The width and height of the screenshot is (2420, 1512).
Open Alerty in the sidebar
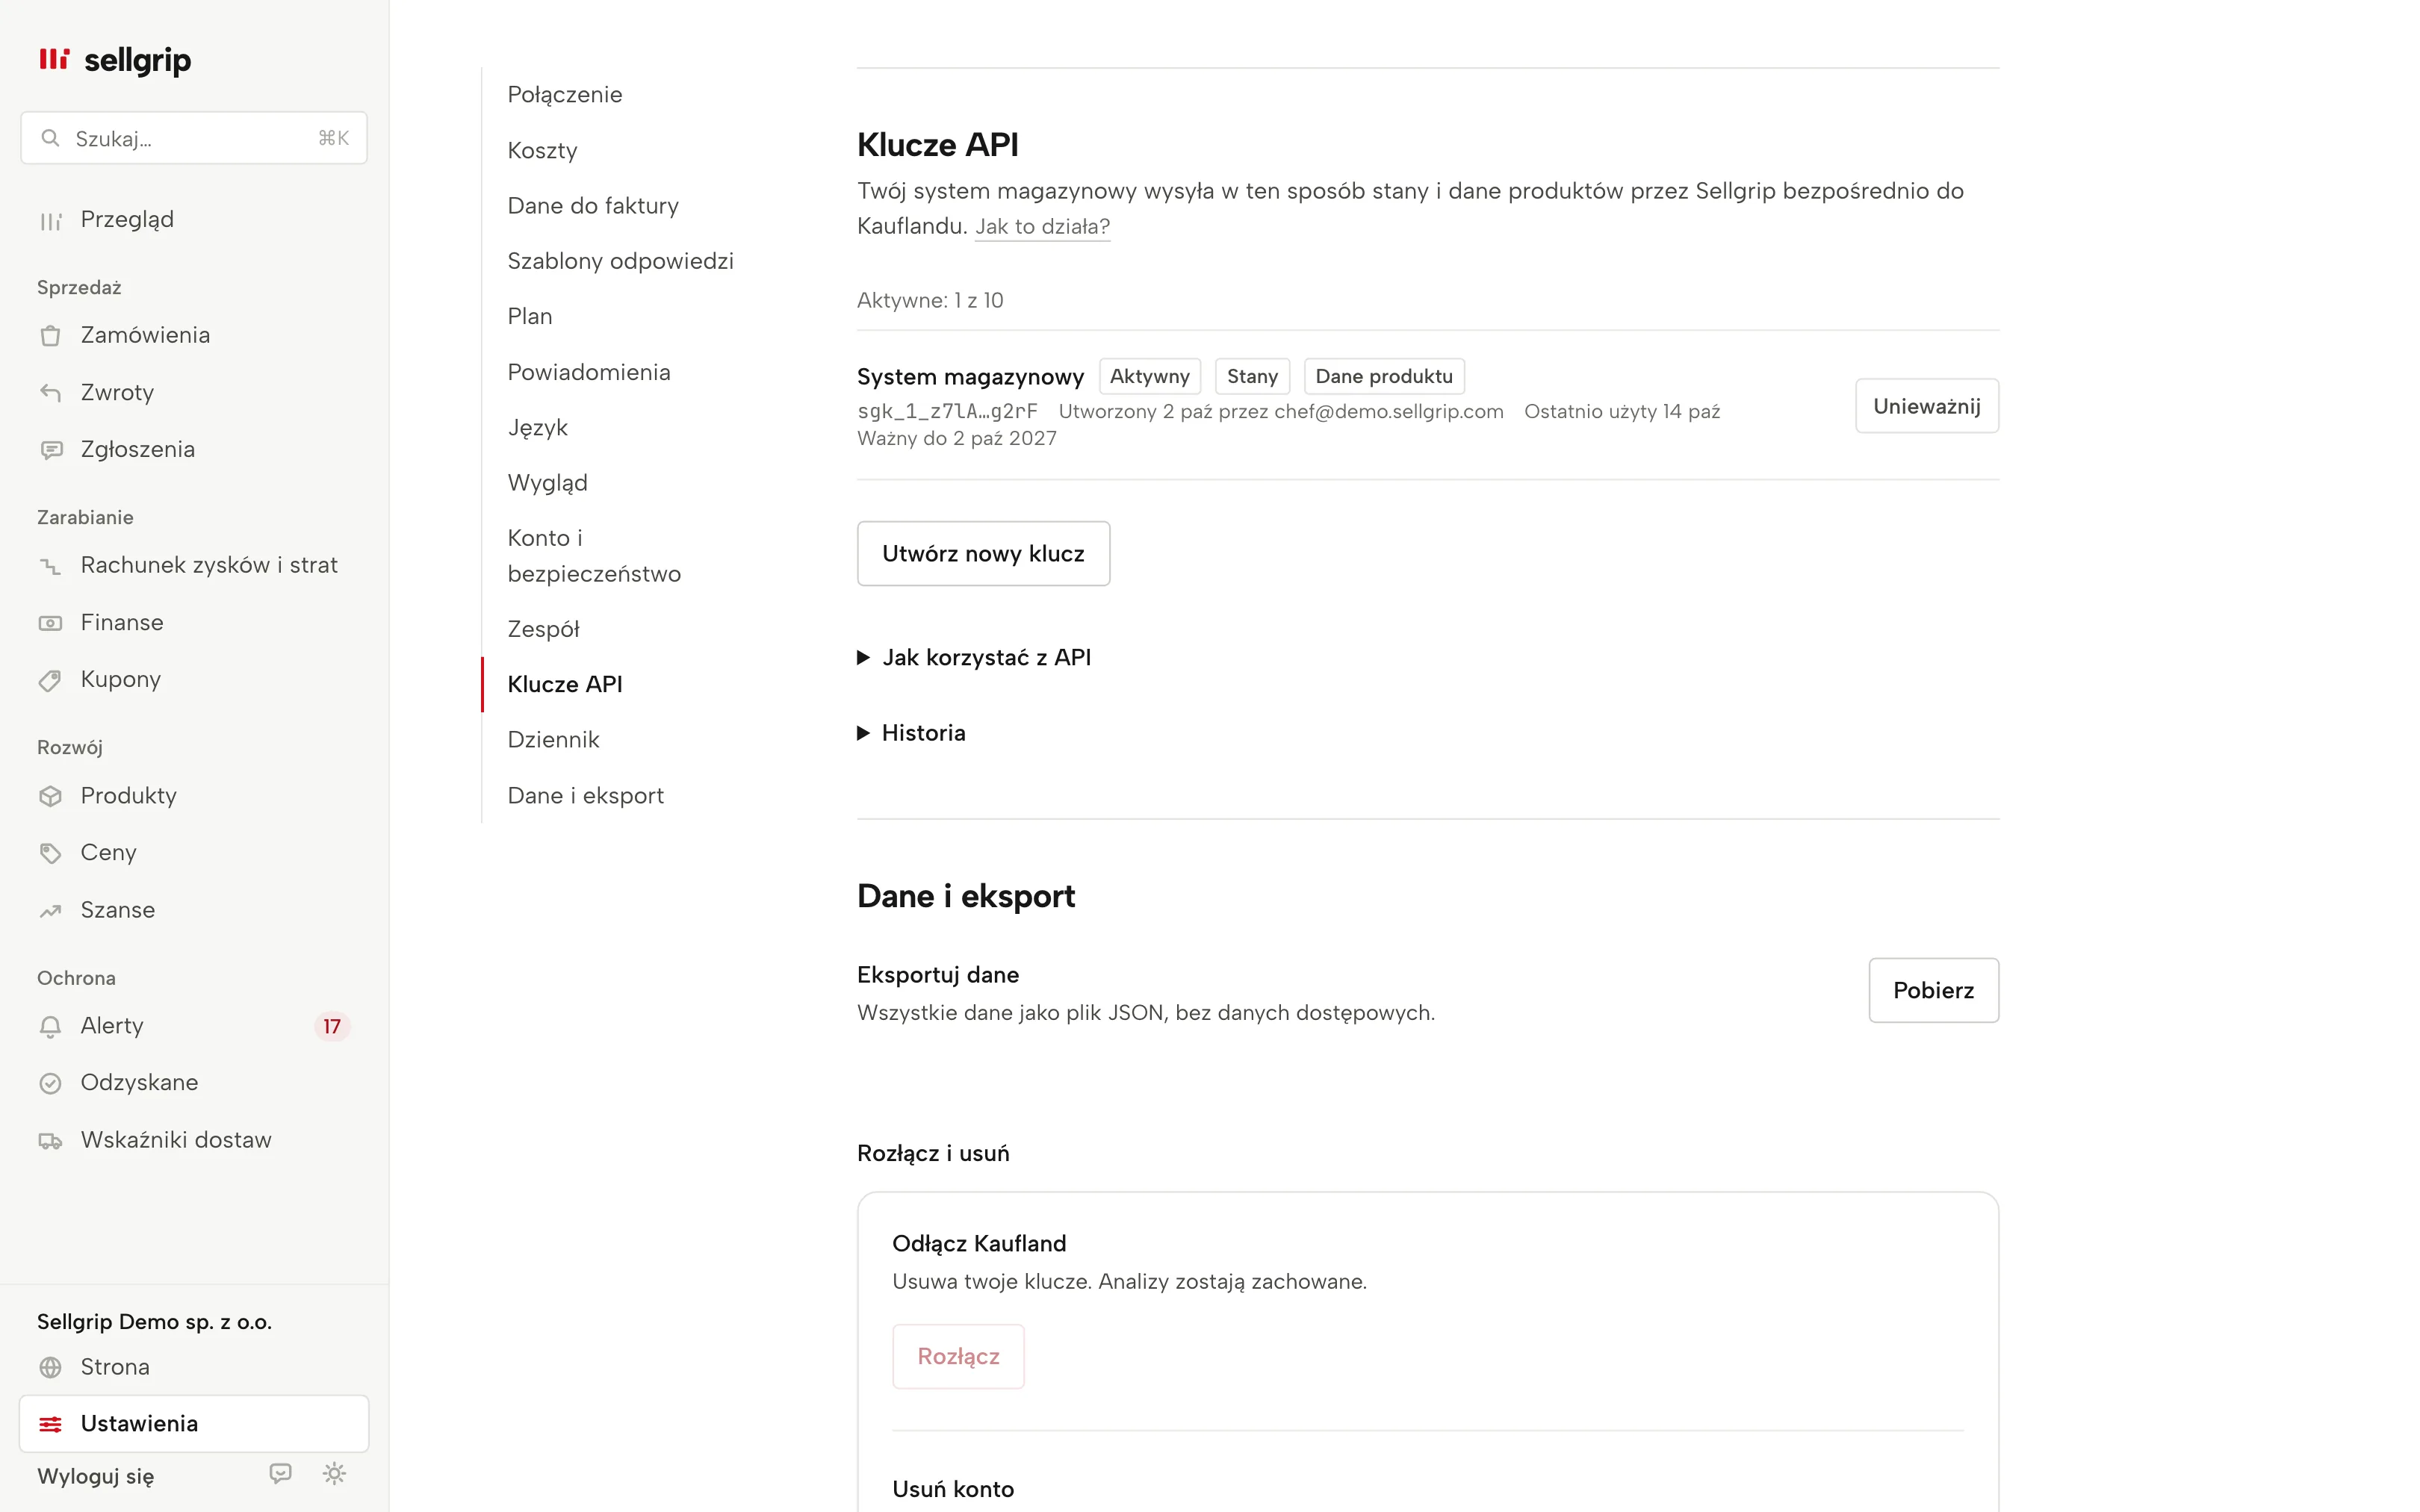coord(194,1025)
